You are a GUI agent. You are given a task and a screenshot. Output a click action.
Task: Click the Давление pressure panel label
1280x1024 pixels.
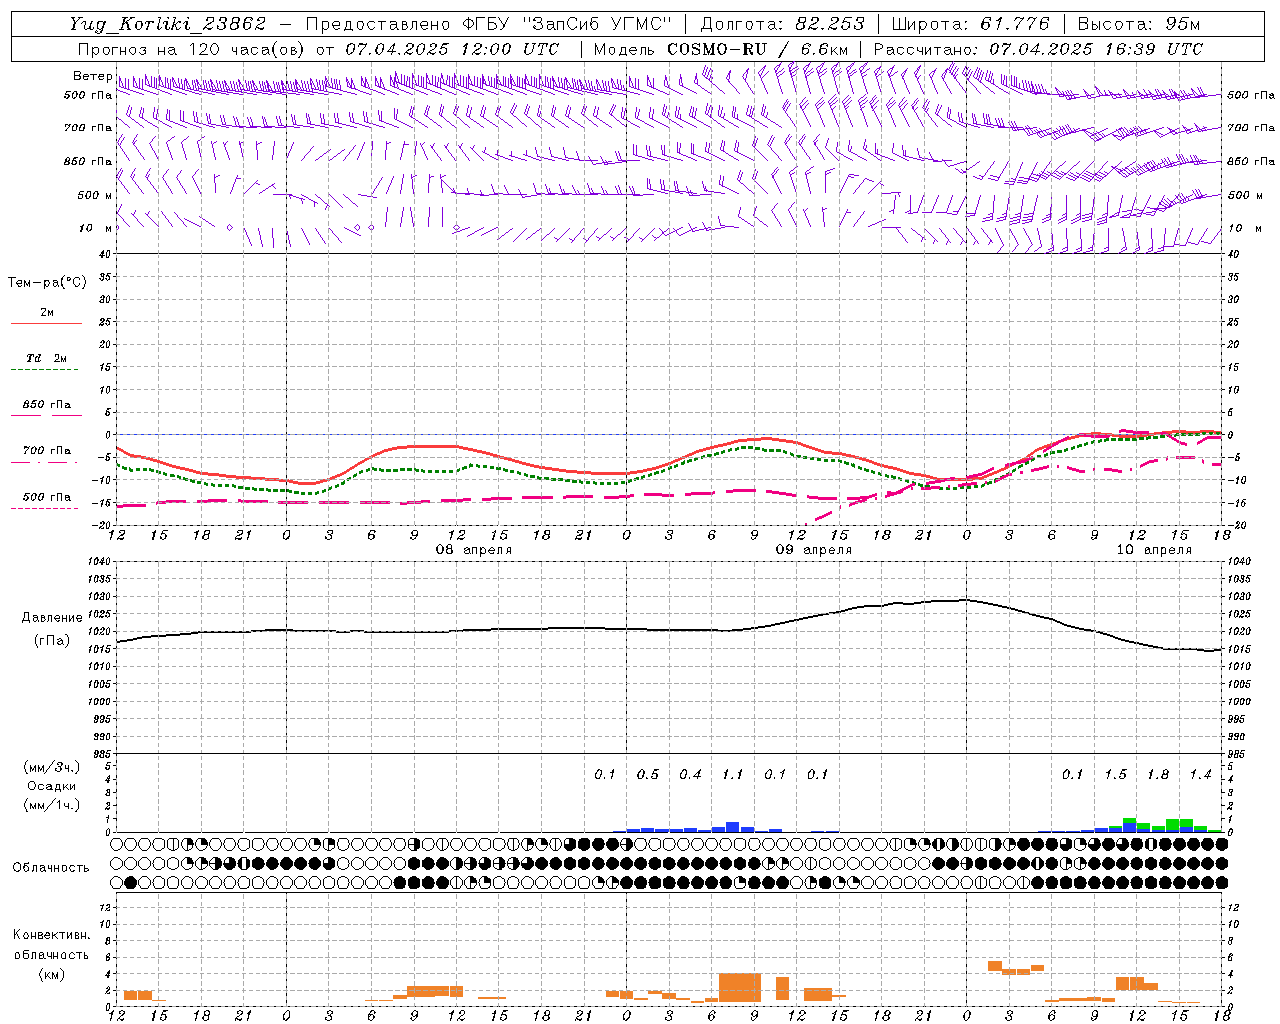click(x=52, y=618)
